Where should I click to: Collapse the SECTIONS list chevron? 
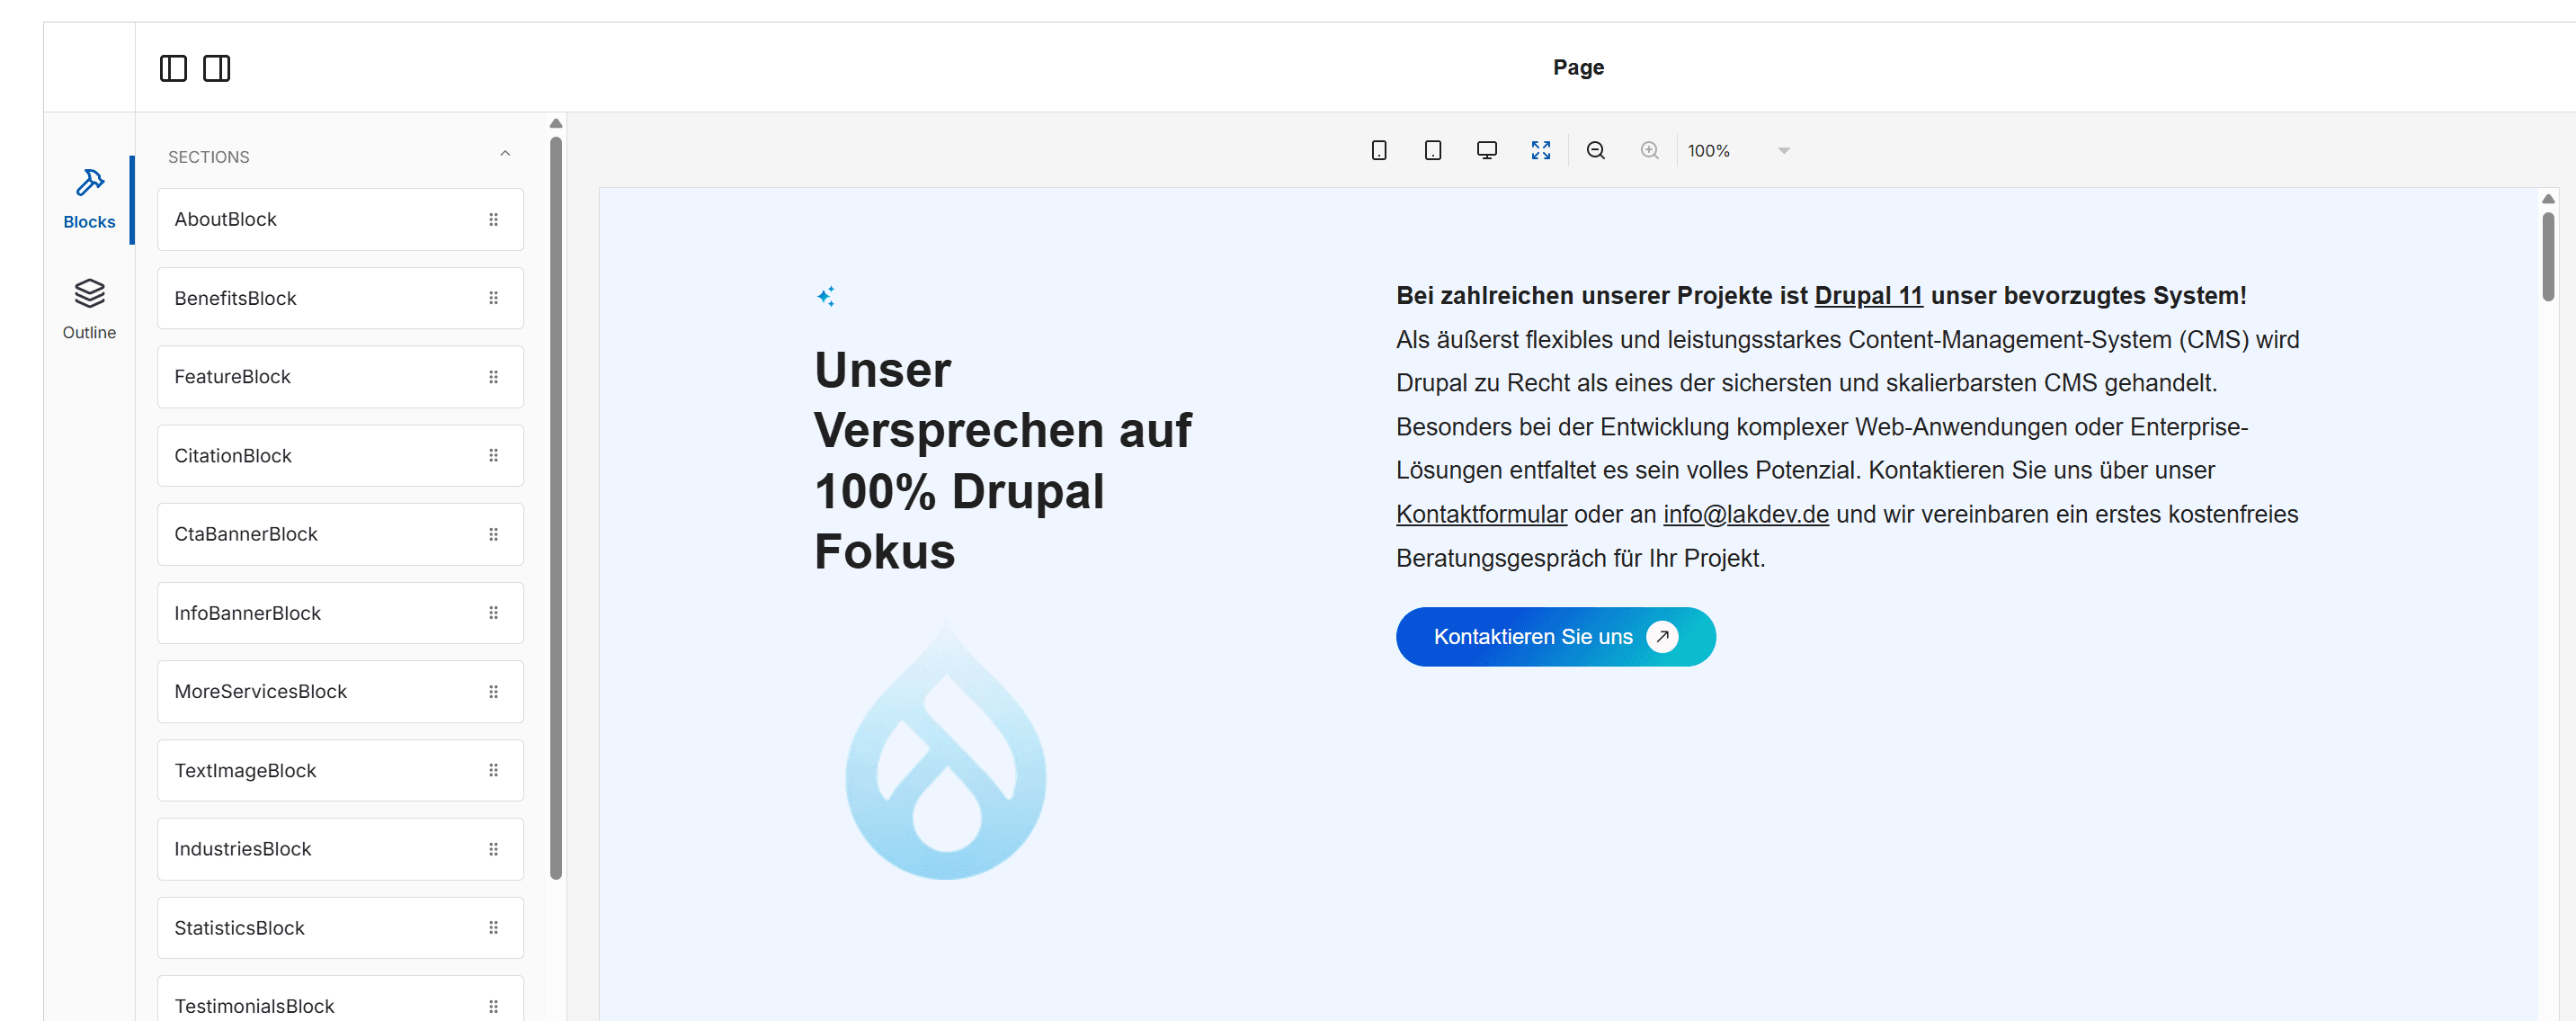[x=505, y=154]
